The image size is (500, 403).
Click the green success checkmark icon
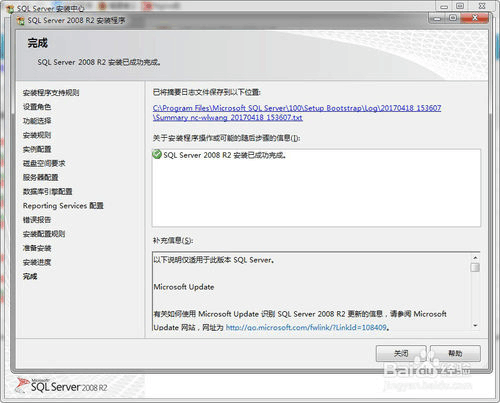pyautogui.click(x=157, y=154)
